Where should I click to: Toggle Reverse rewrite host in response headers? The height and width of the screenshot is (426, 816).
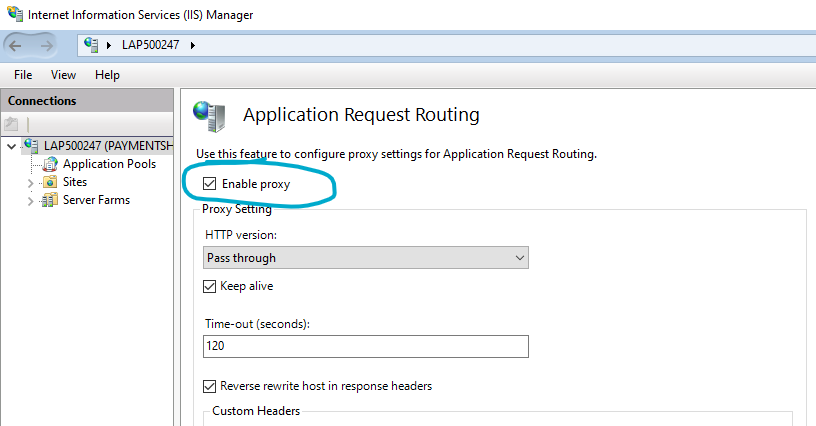pos(209,386)
